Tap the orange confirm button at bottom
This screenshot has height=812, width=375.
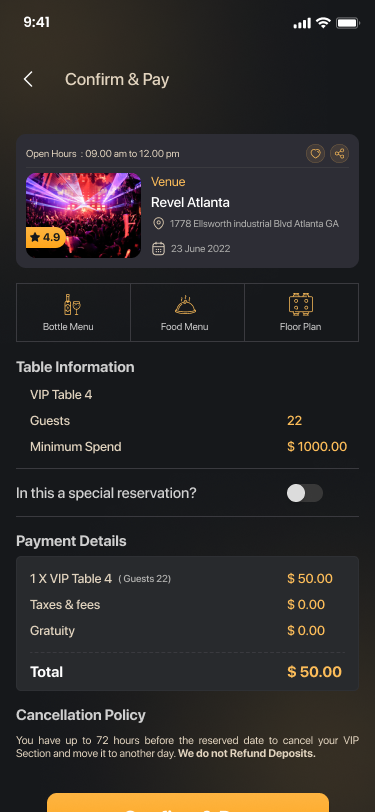pyautogui.click(x=188, y=802)
